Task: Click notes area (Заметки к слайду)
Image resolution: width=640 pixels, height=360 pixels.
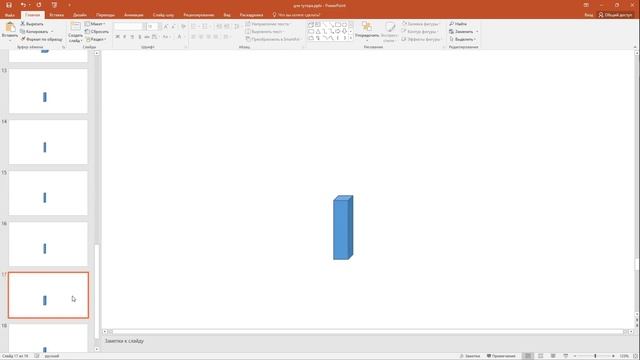Action: coord(124,341)
